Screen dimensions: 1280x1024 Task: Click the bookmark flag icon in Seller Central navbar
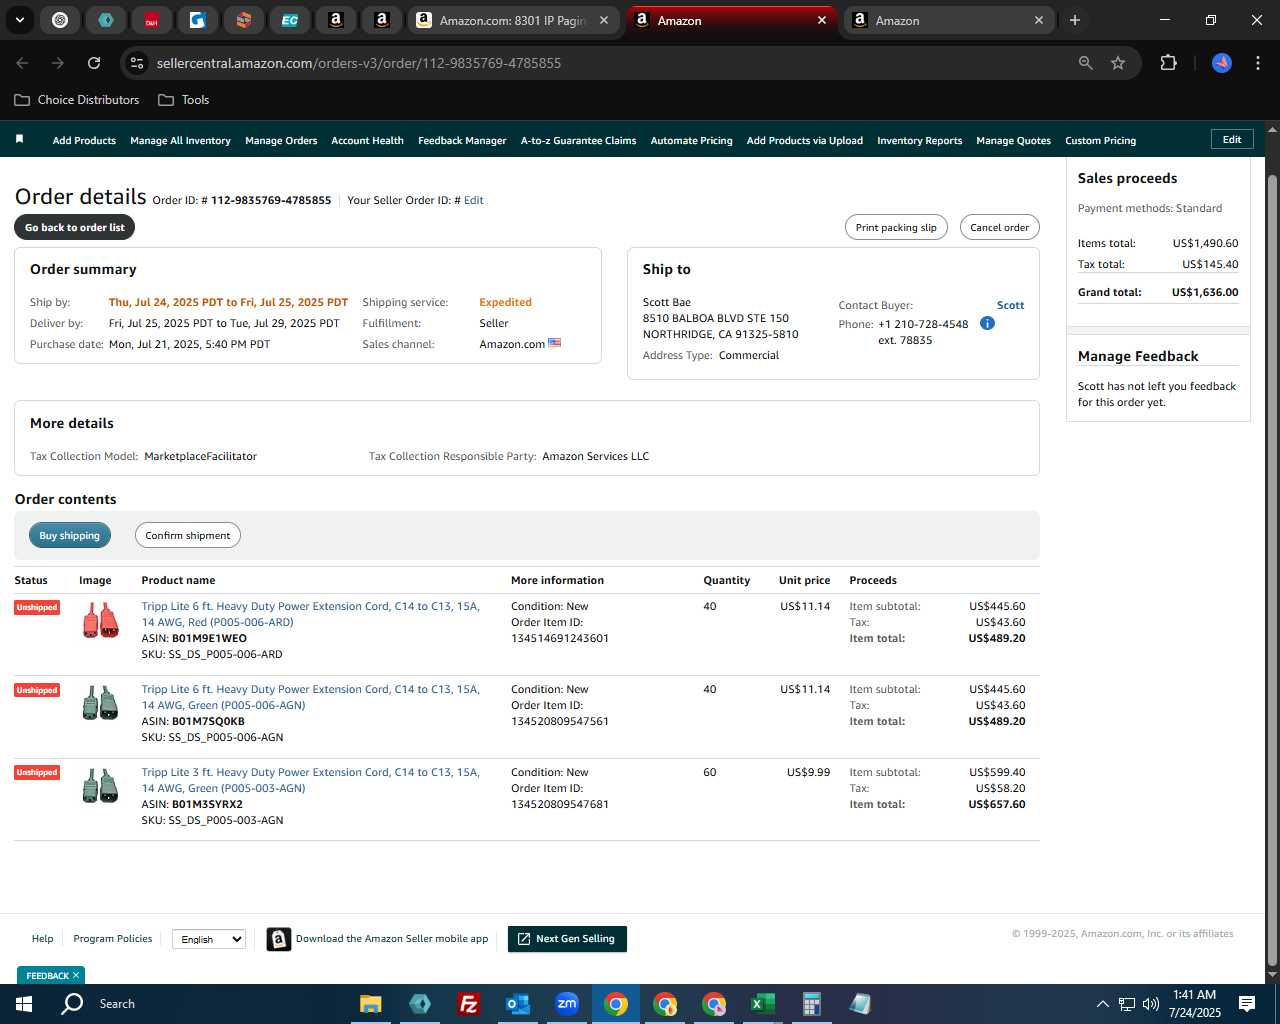click(19, 139)
